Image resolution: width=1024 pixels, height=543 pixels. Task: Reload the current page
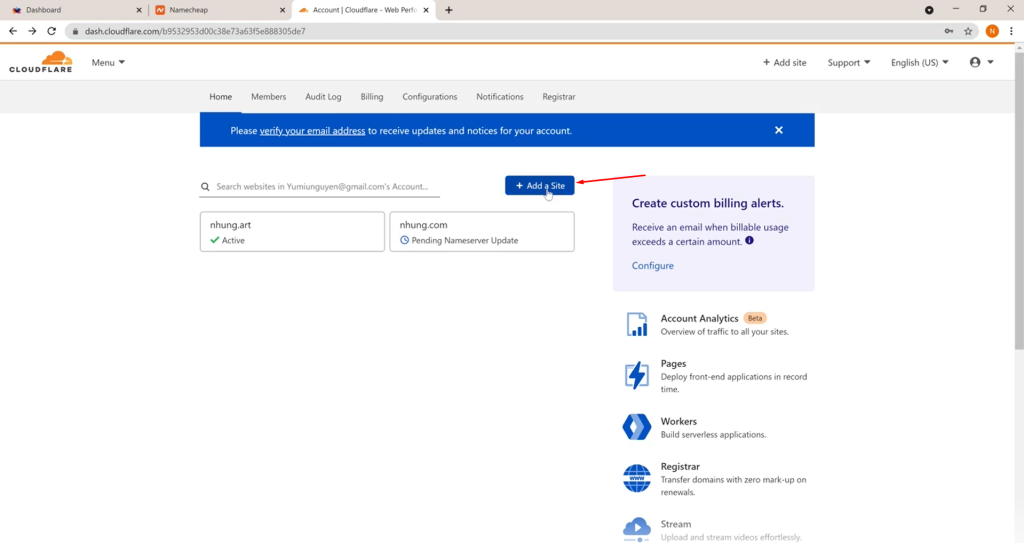tap(52, 31)
